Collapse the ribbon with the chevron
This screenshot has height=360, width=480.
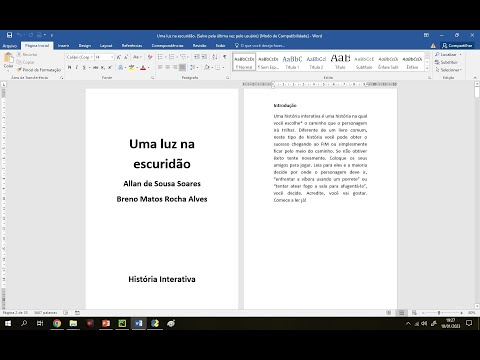tap(475, 77)
